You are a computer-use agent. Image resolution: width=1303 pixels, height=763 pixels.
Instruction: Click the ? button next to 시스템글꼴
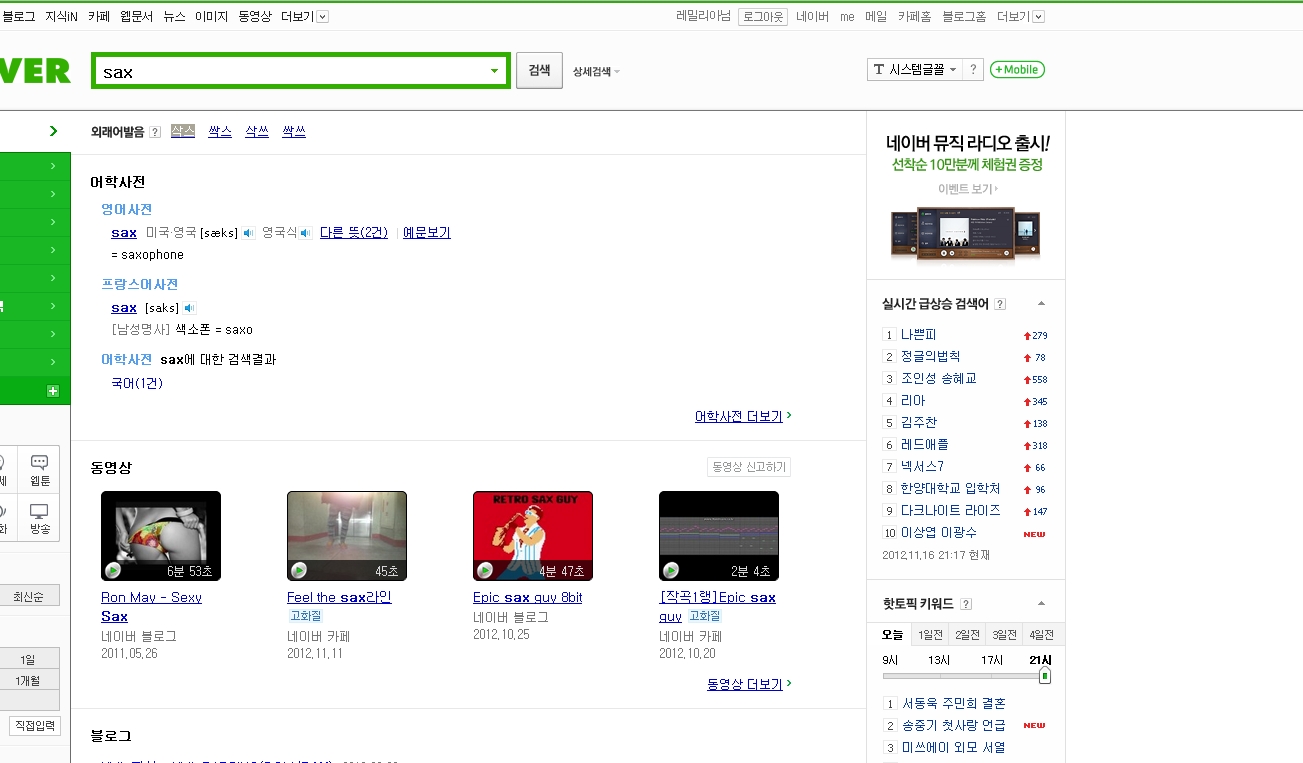(x=974, y=69)
